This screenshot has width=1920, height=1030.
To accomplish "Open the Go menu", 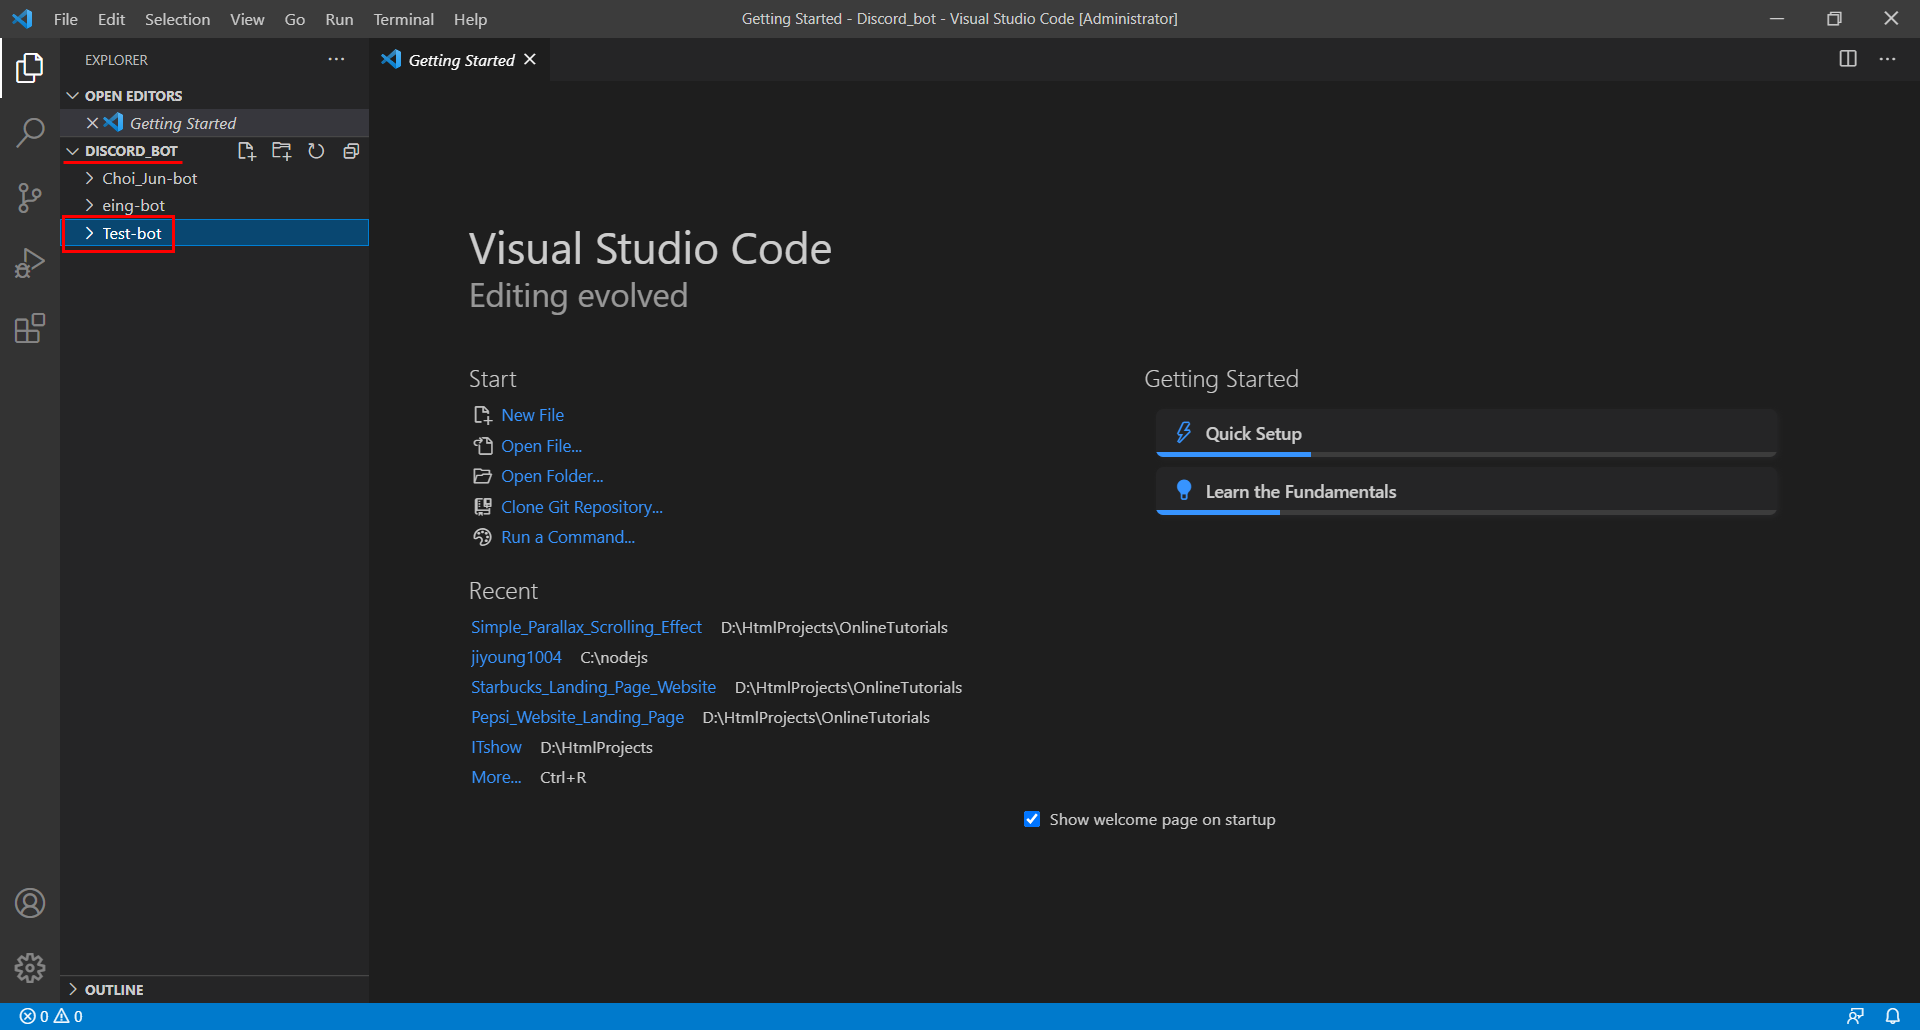I will 295,19.
